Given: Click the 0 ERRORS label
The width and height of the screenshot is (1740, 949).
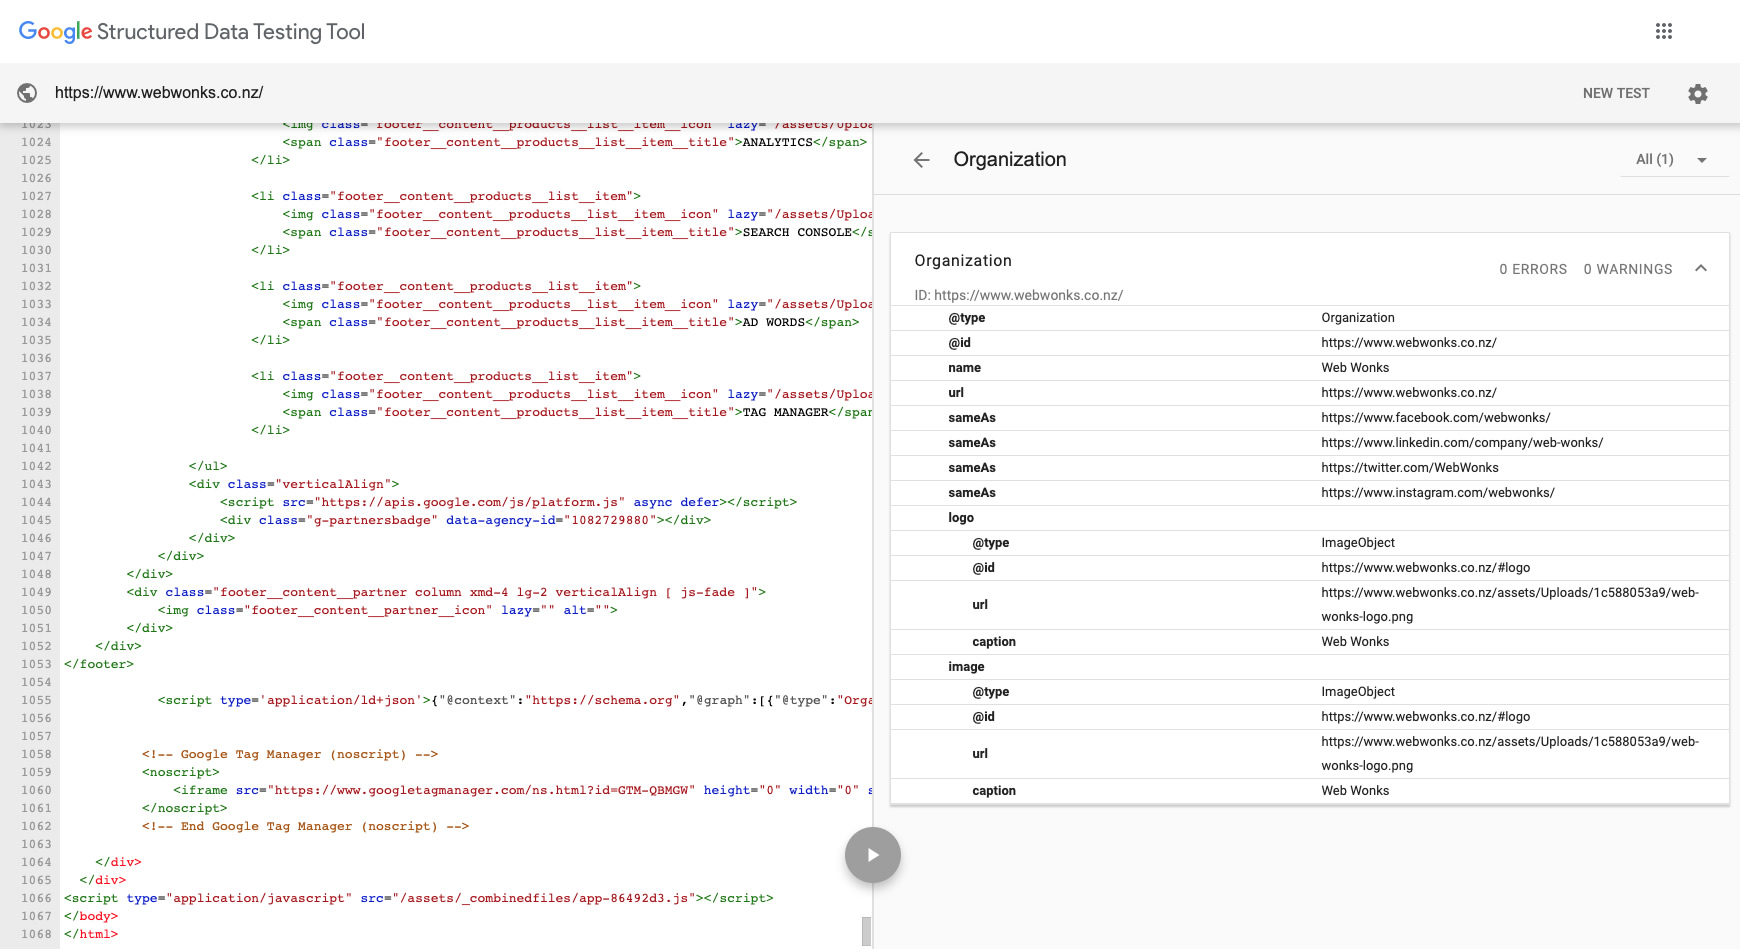Looking at the screenshot, I should point(1533,269).
